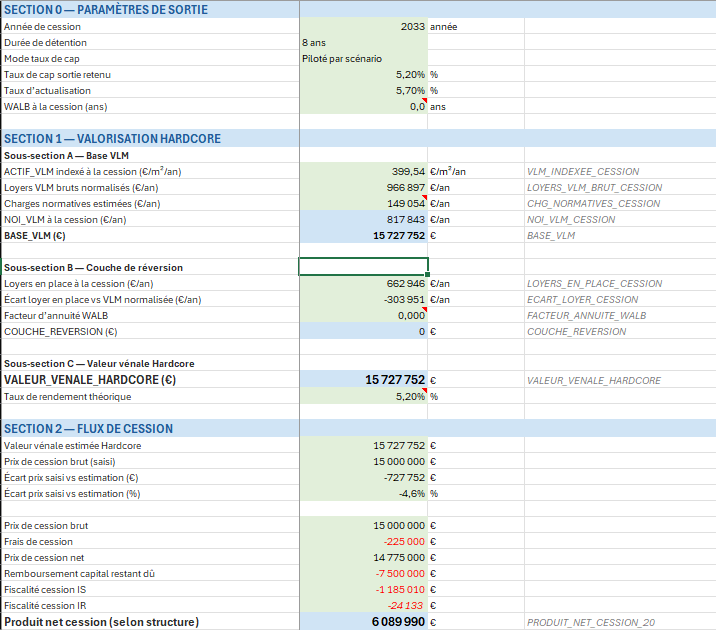Click the 'SECTION 1 — VALORISATION HARDCORE' header
716x630 pixels.
[112, 138]
